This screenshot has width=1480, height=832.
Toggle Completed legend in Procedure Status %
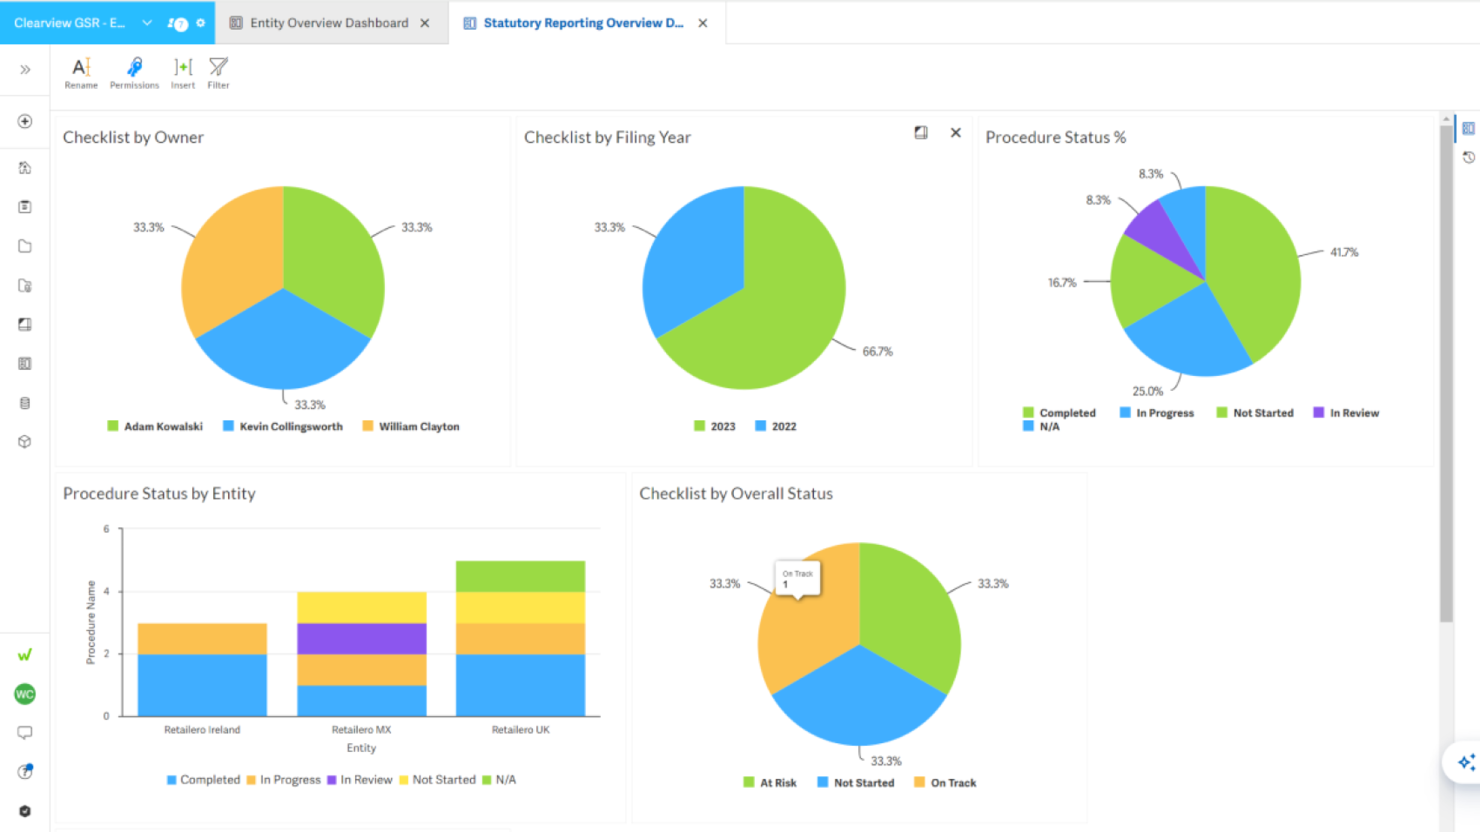(x=1059, y=413)
